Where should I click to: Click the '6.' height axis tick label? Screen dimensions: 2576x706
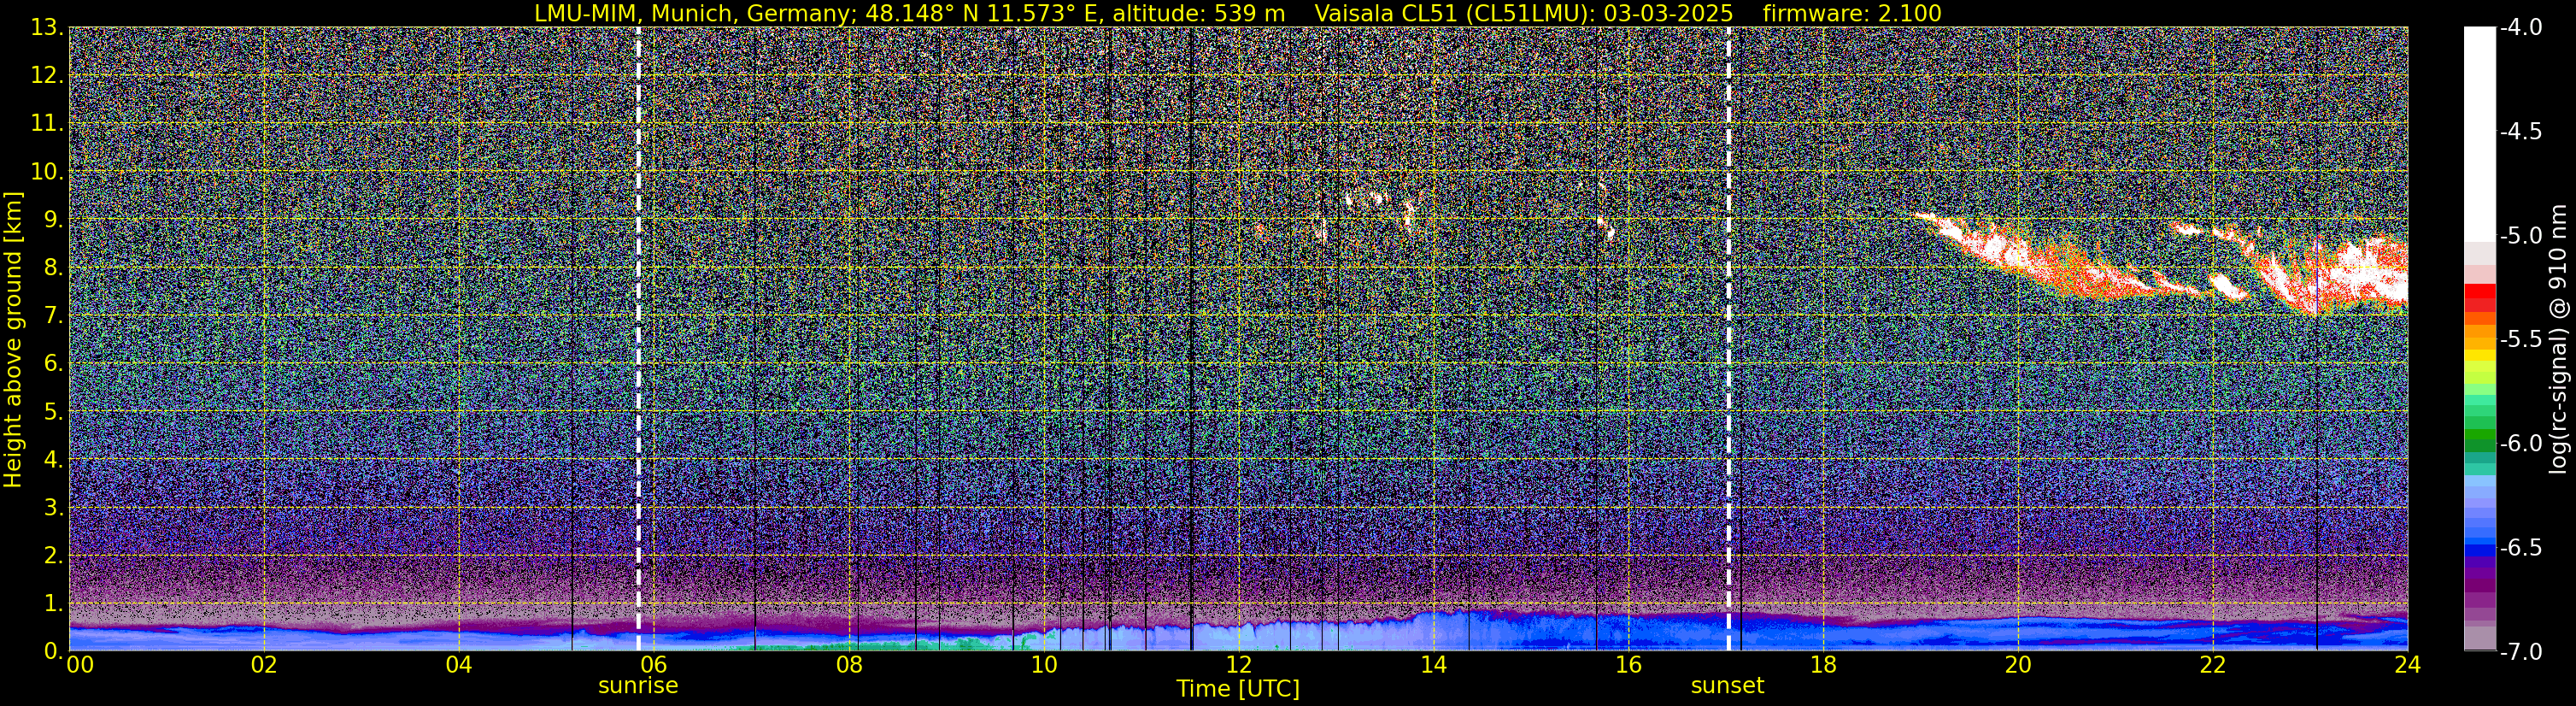54,364
